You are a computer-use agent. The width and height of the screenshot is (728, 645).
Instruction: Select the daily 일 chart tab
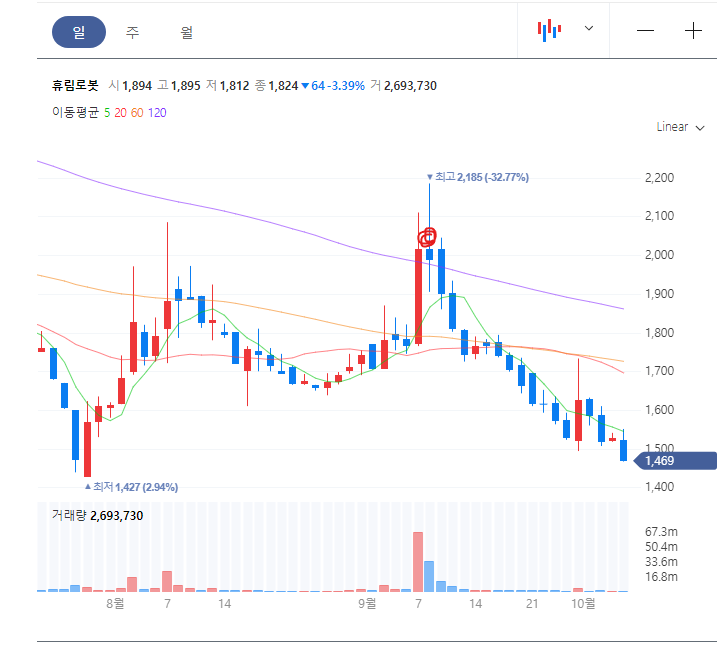(78, 32)
